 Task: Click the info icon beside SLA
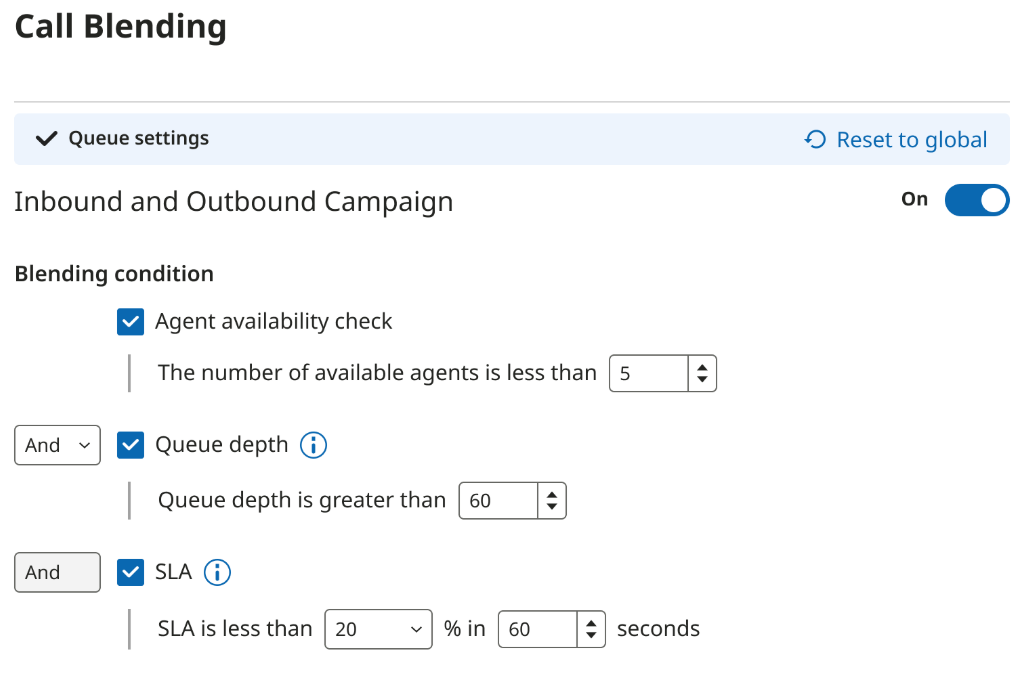tap(217, 571)
